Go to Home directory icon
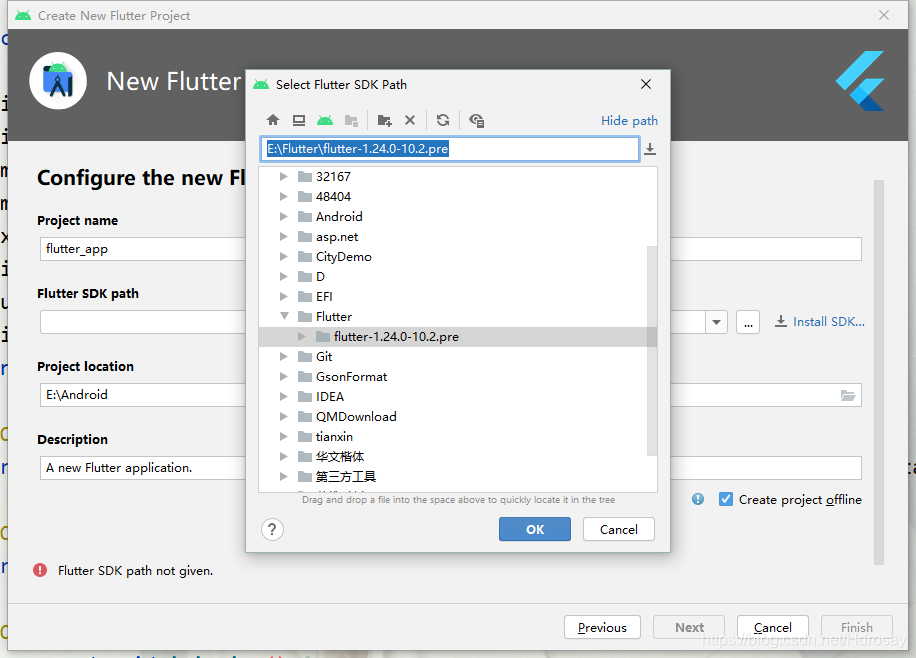The height and width of the screenshot is (658, 916). pyautogui.click(x=273, y=120)
